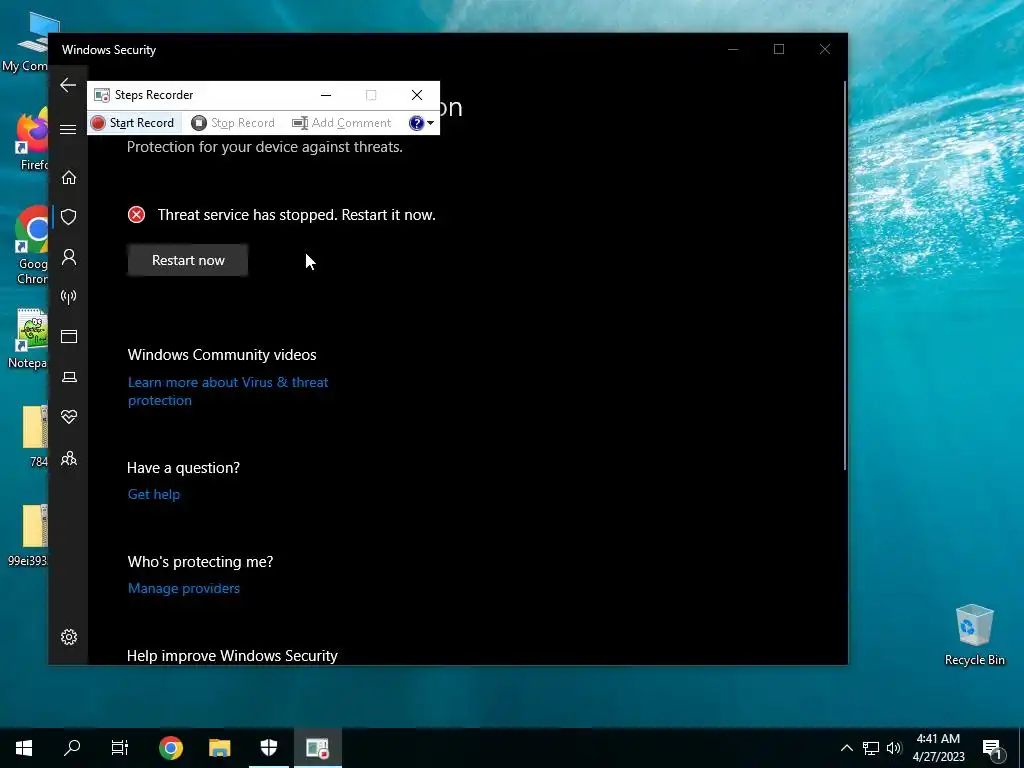Click Steps Recorder title bar app icon
The image size is (1024, 768).
(102, 95)
